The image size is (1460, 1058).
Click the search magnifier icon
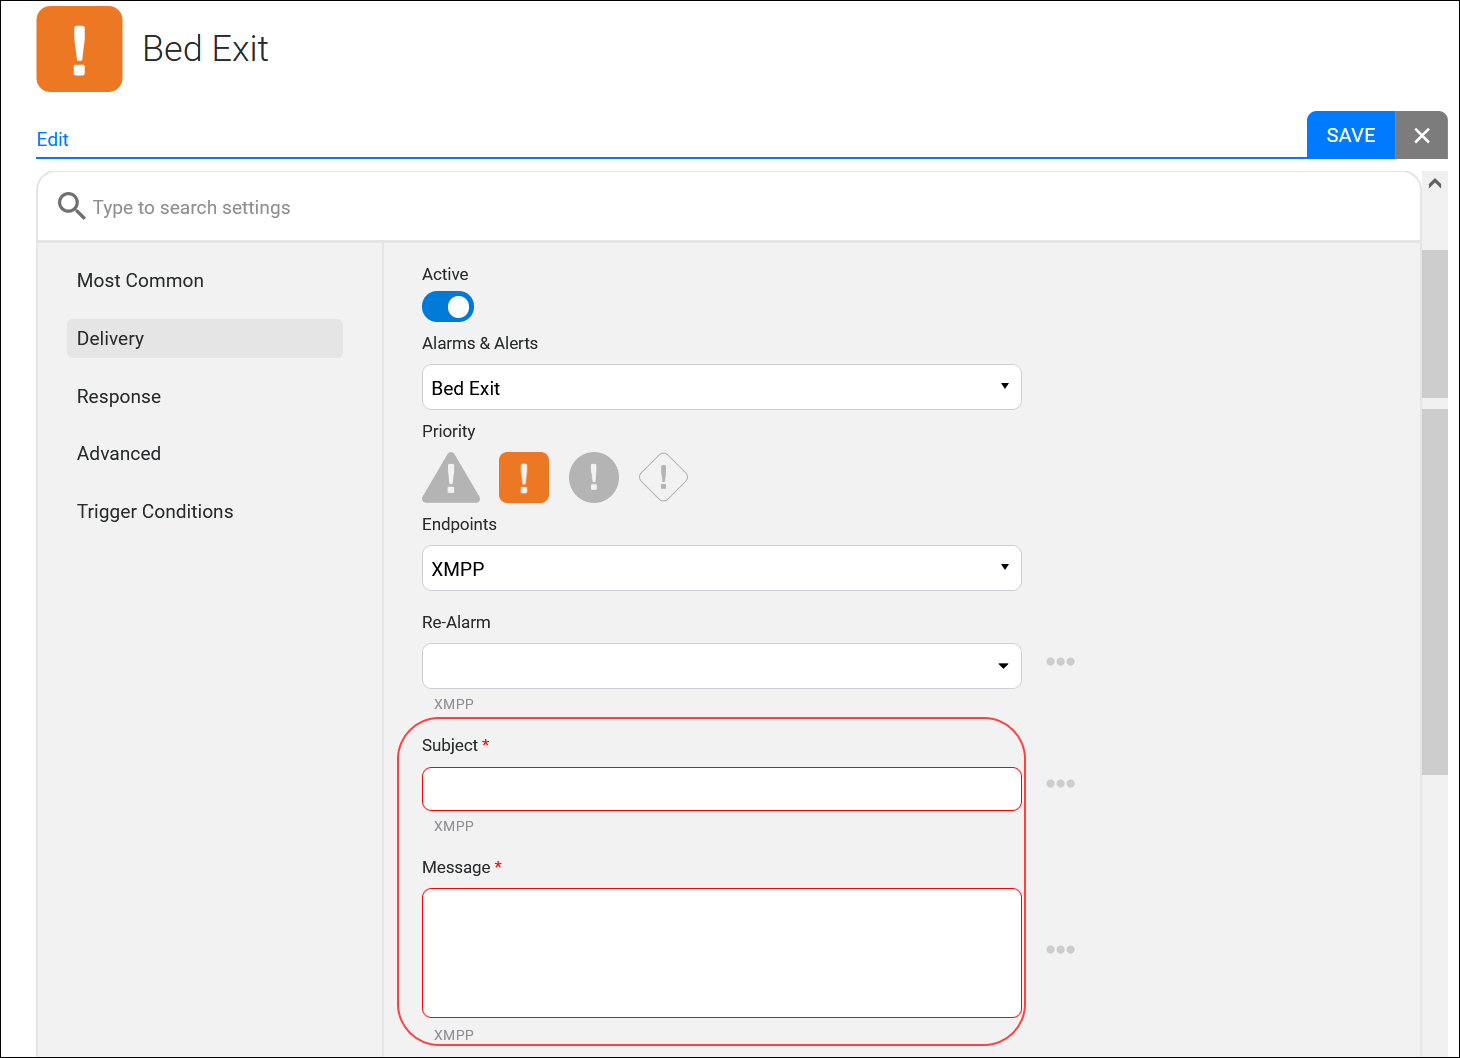pyautogui.click(x=71, y=206)
